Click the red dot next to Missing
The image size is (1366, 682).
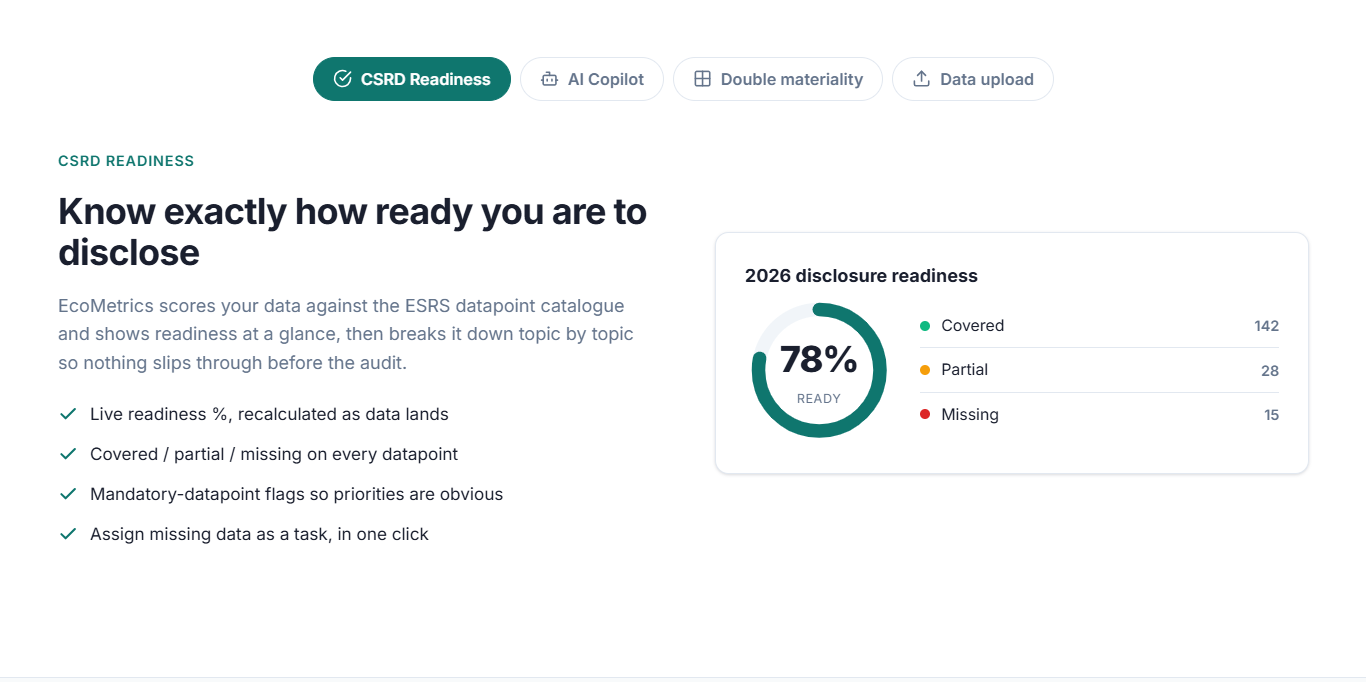coord(925,415)
